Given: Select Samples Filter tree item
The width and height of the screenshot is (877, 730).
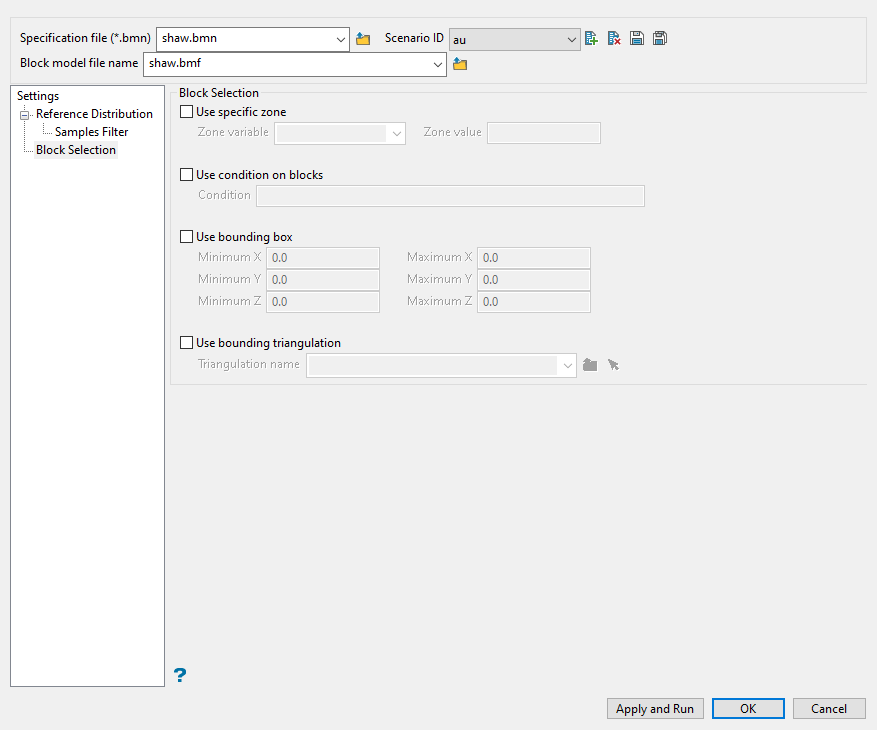Looking at the screenshot, I should click(x=91, y=132).
